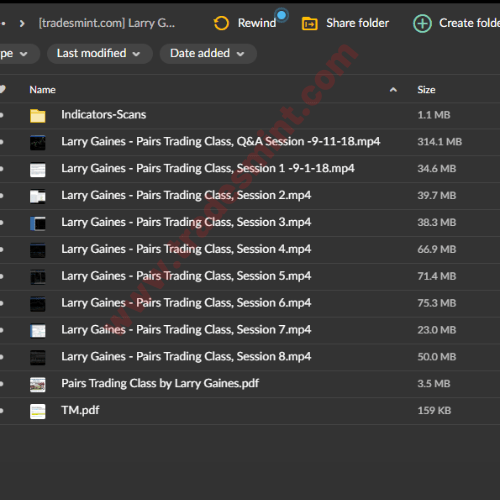The width and height of the screenshot is (500, 500).
Task: Click the breadcrumb chevron before tradesmint folder
Action: coord(22,24)
